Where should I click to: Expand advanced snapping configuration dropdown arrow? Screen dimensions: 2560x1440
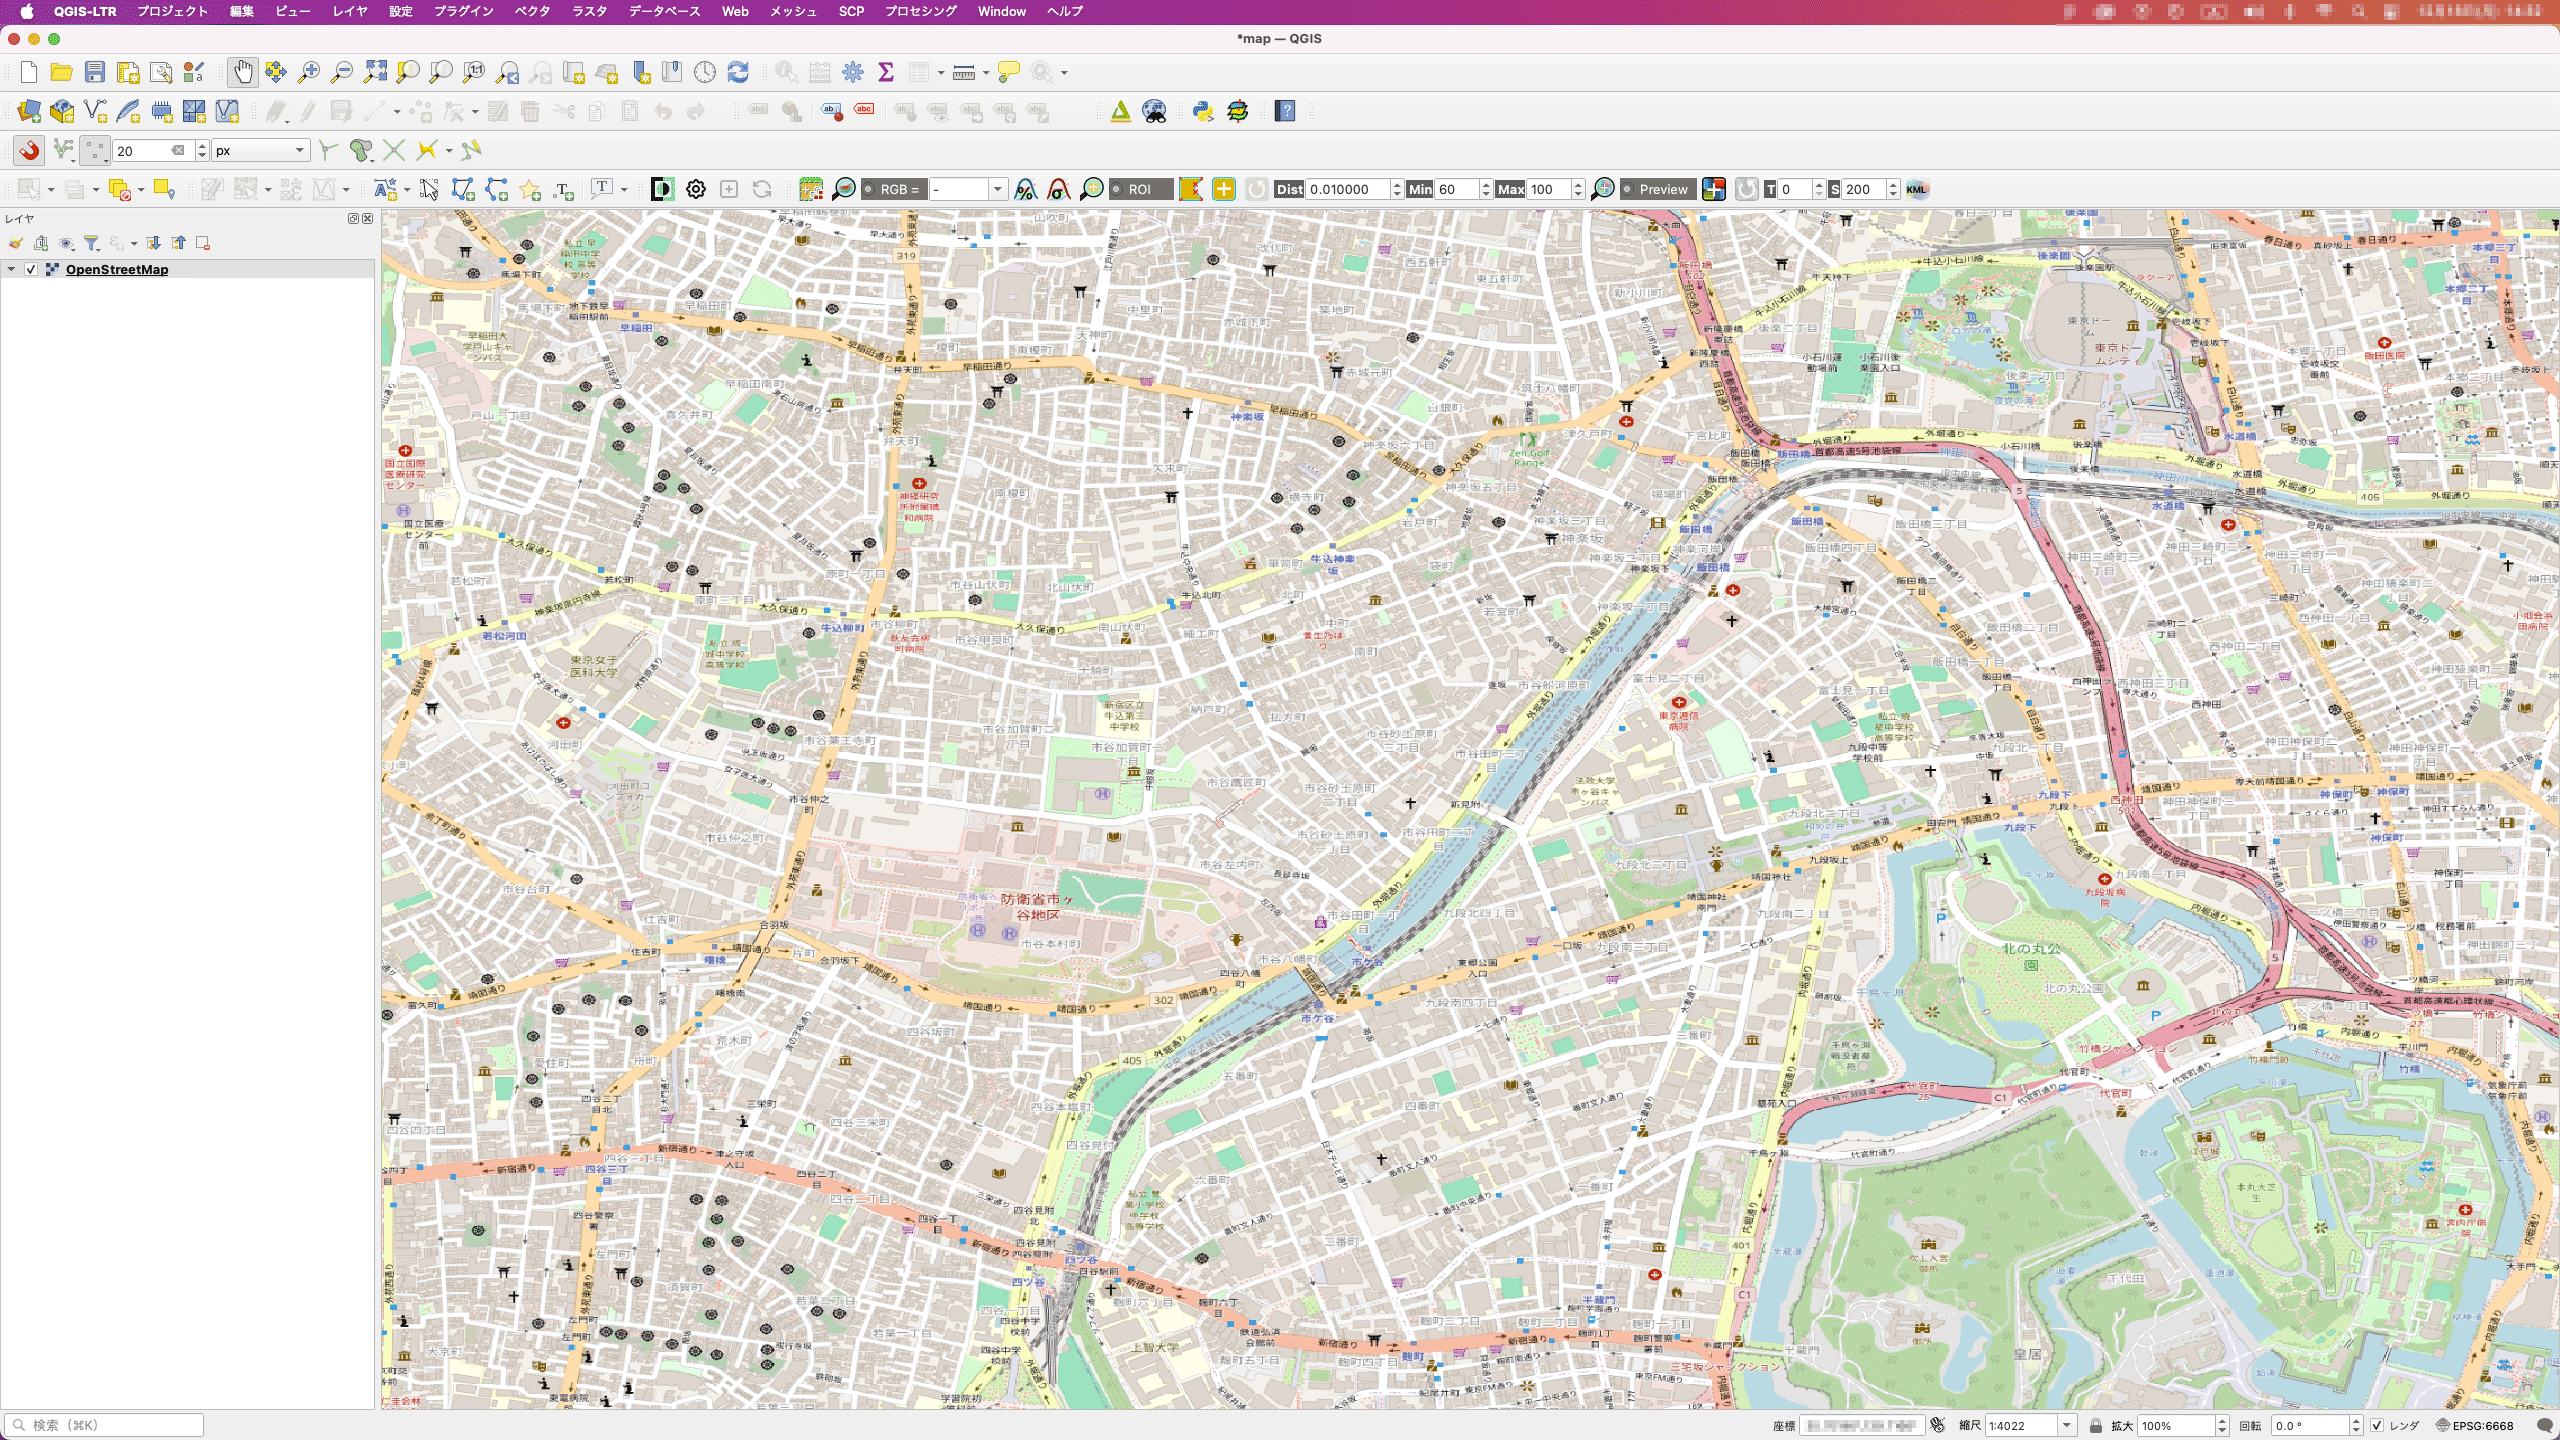click(x=449, y=150)
